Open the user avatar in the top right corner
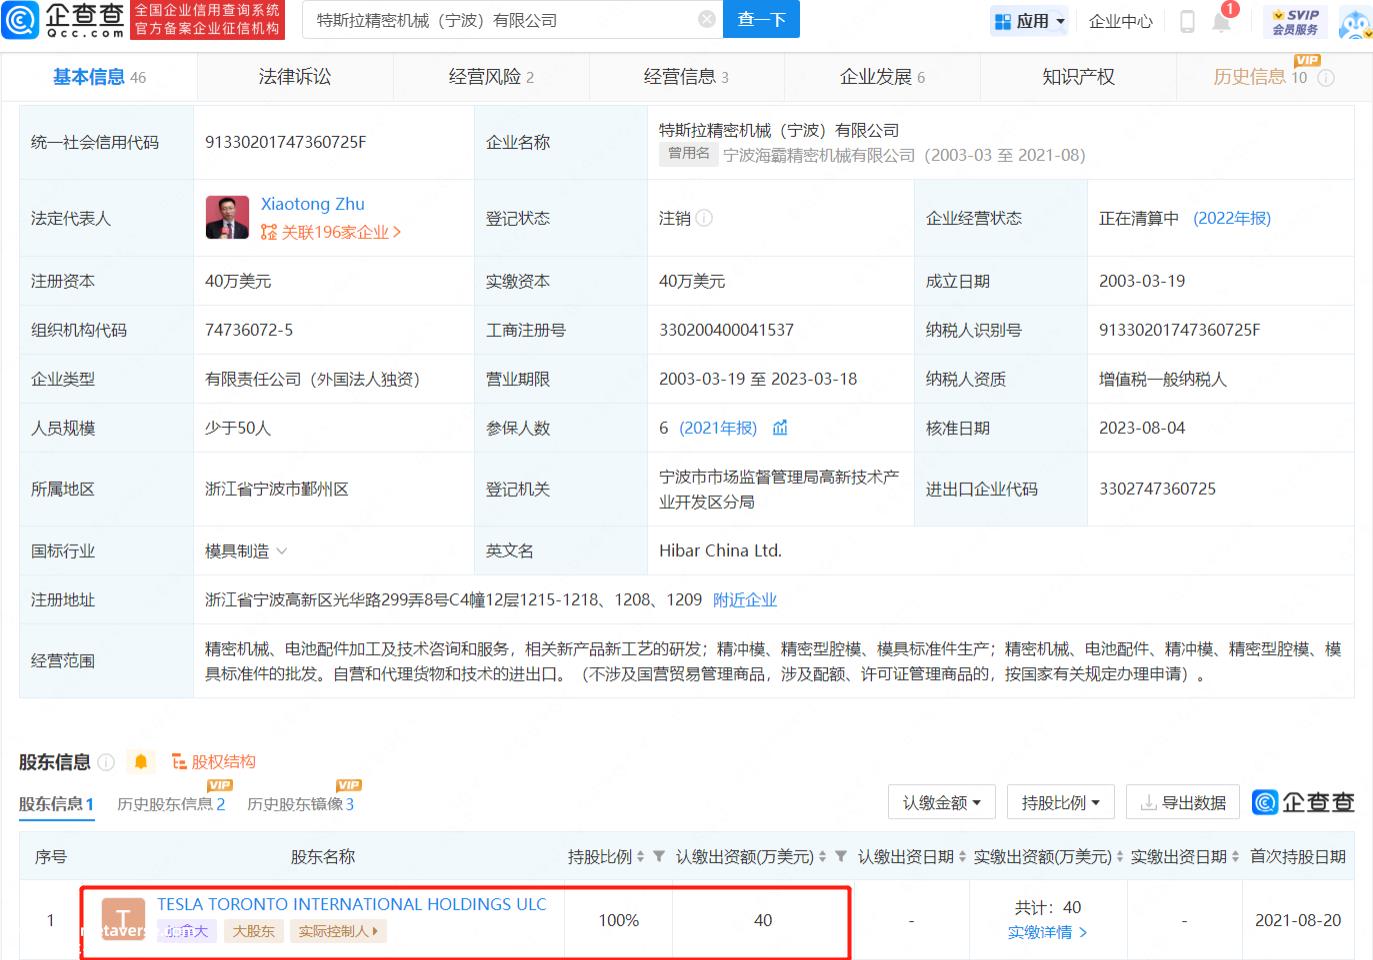Image resolution: width=1373 pixels, height=960 pixels. click(x=1355, y=22)
